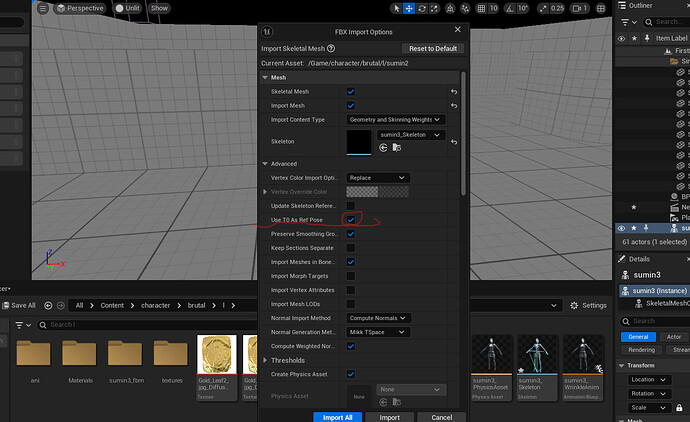Viewport: 690px width, 422px height.
Task: Enable Import Vertex Attributes checkbox
Action: [x=351, y=290]
